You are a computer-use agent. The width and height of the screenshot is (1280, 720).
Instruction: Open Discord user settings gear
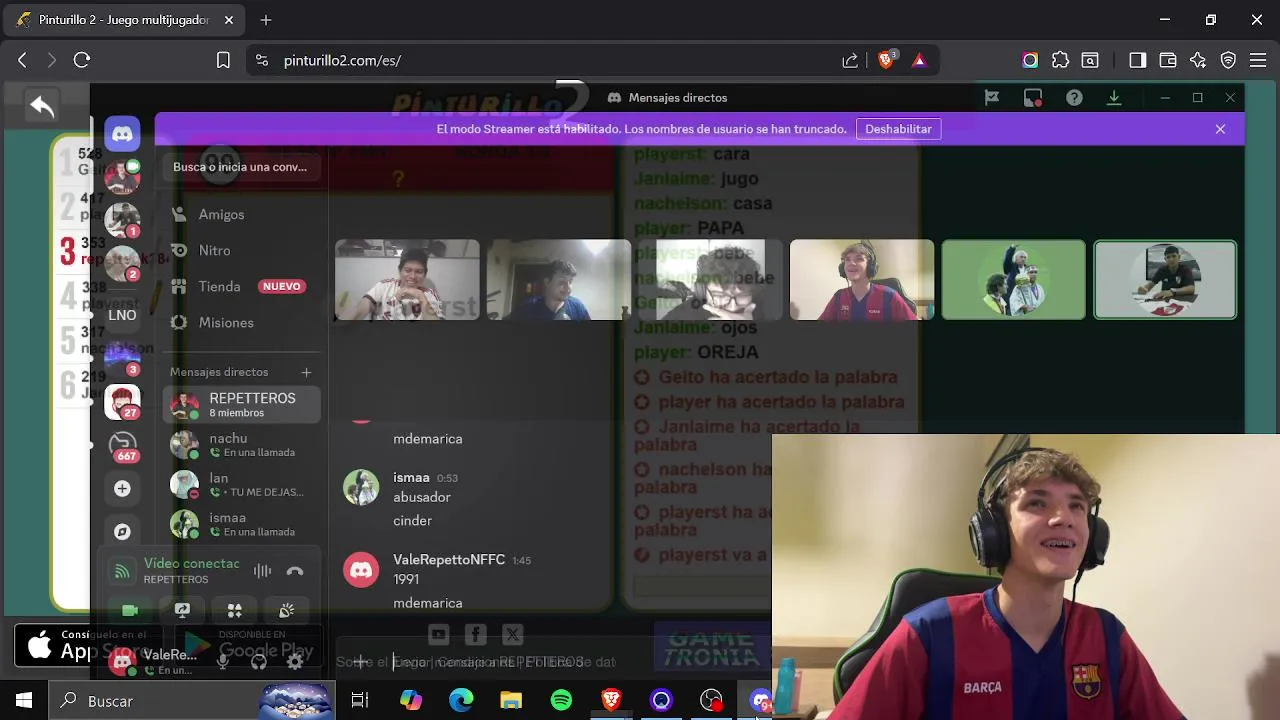pyautogui.click(x=295, y=661)
